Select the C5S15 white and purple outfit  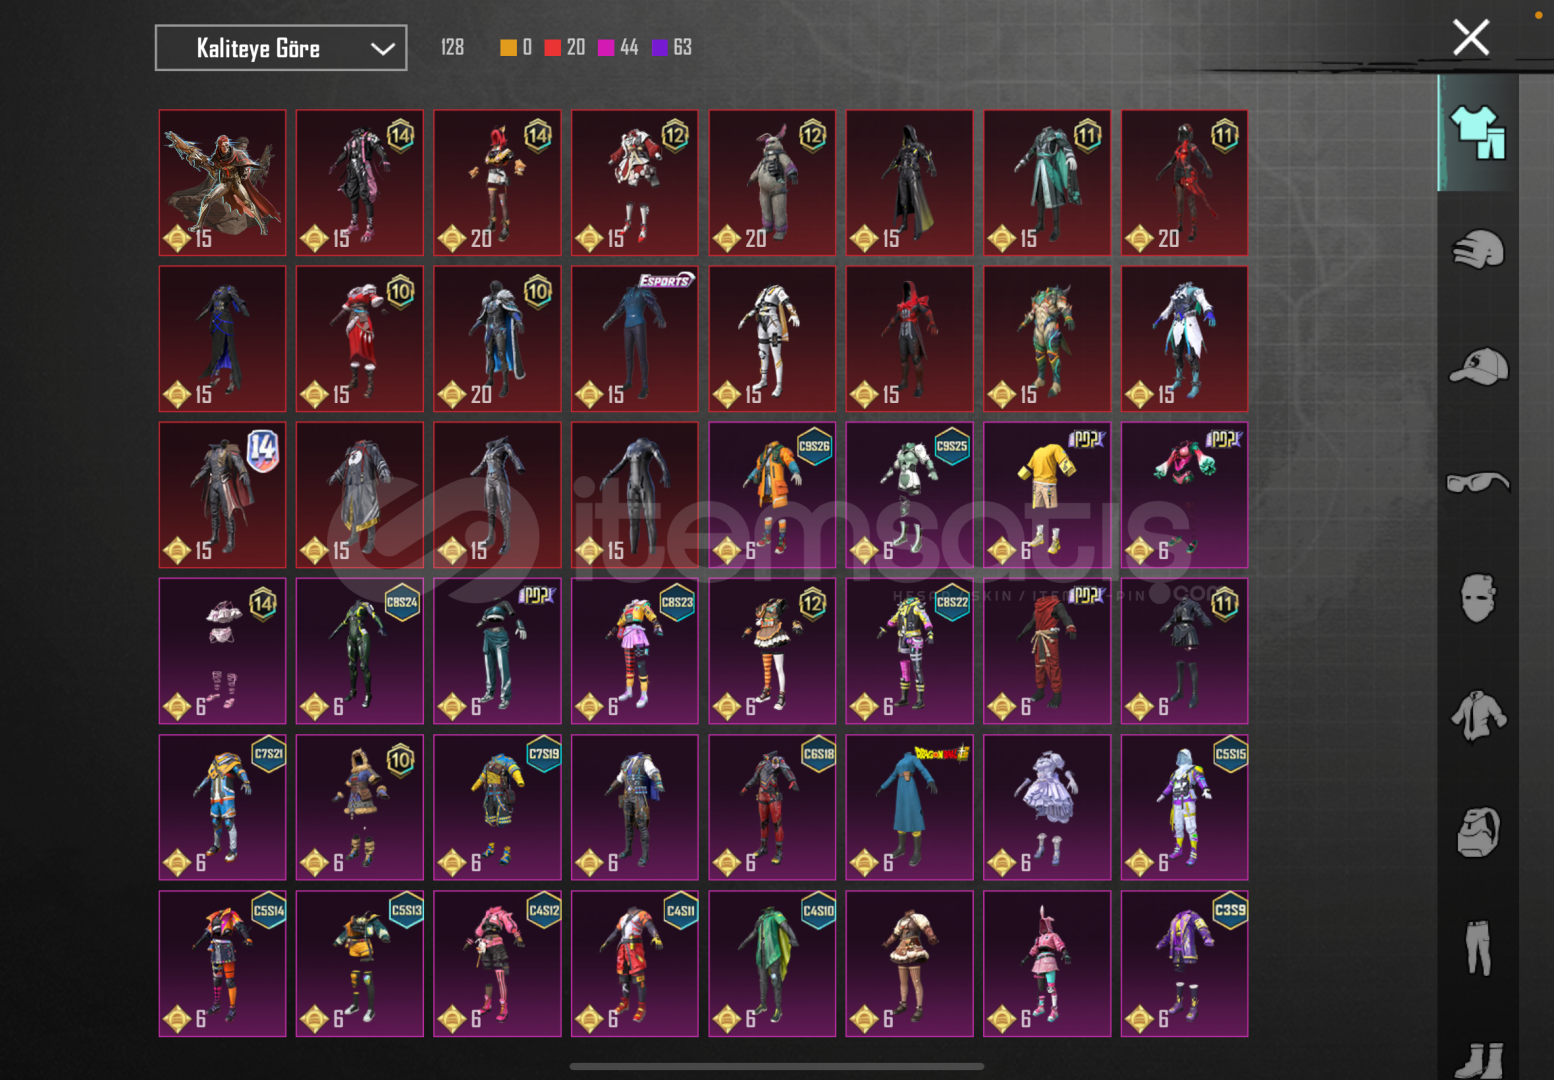point(1184,807)
